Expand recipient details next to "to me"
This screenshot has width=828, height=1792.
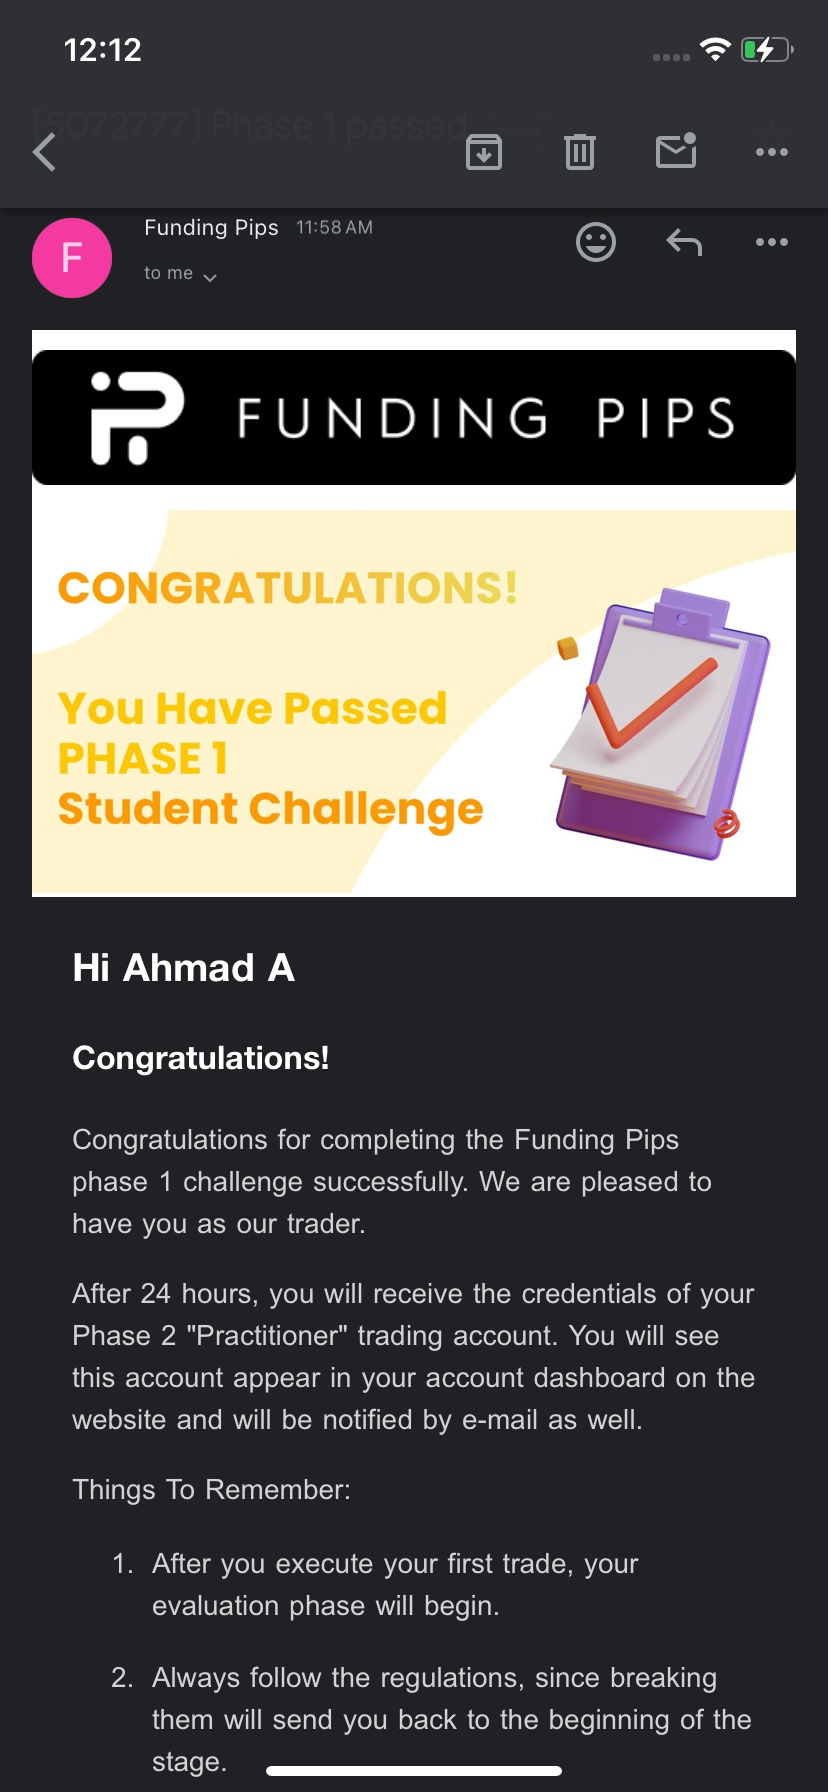[210, 277]
